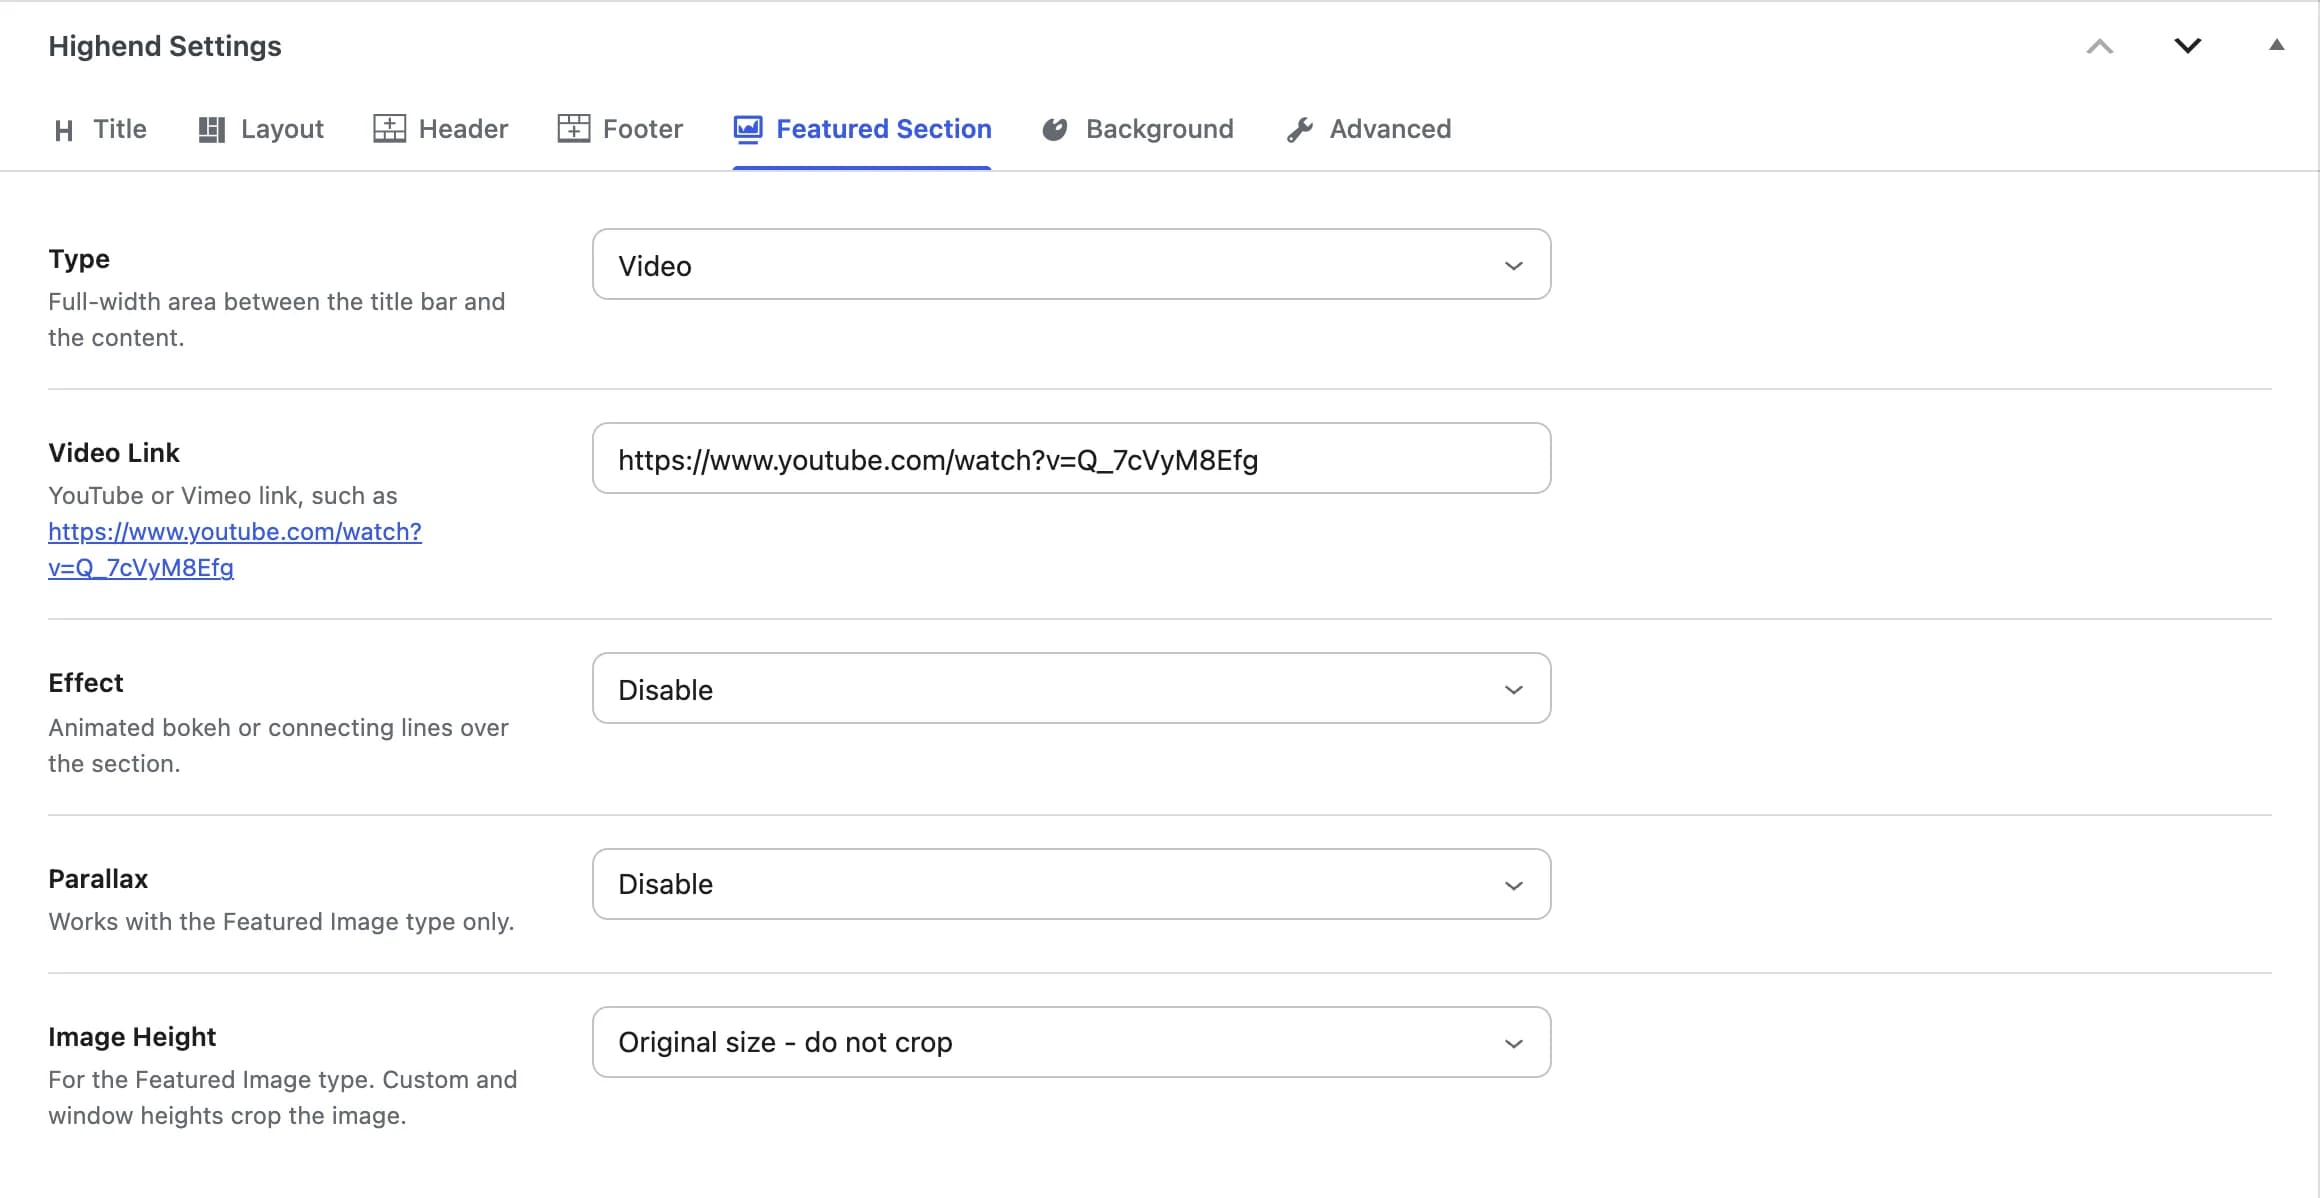Click the Footer tab icon
Viewport: 2320px width, 1198px height.
click(573, 129)
